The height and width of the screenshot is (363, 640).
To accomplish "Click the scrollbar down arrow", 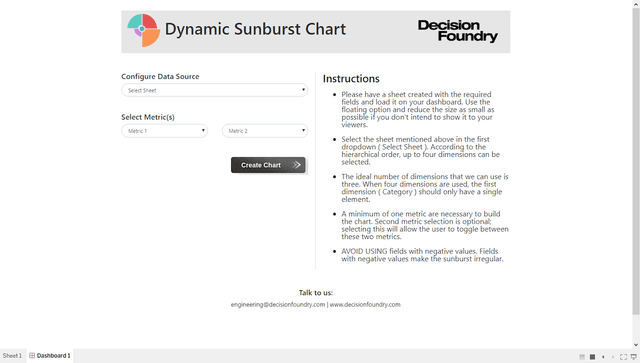I will (636, 345).
